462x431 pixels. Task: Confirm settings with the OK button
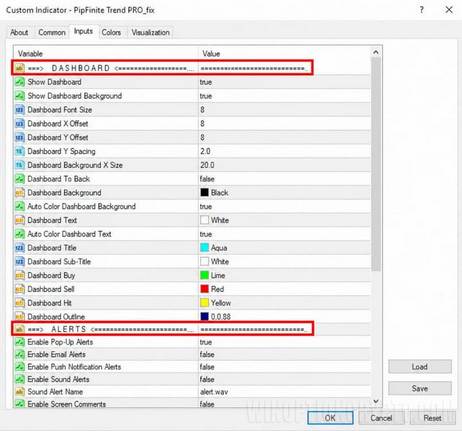(330, 418)
